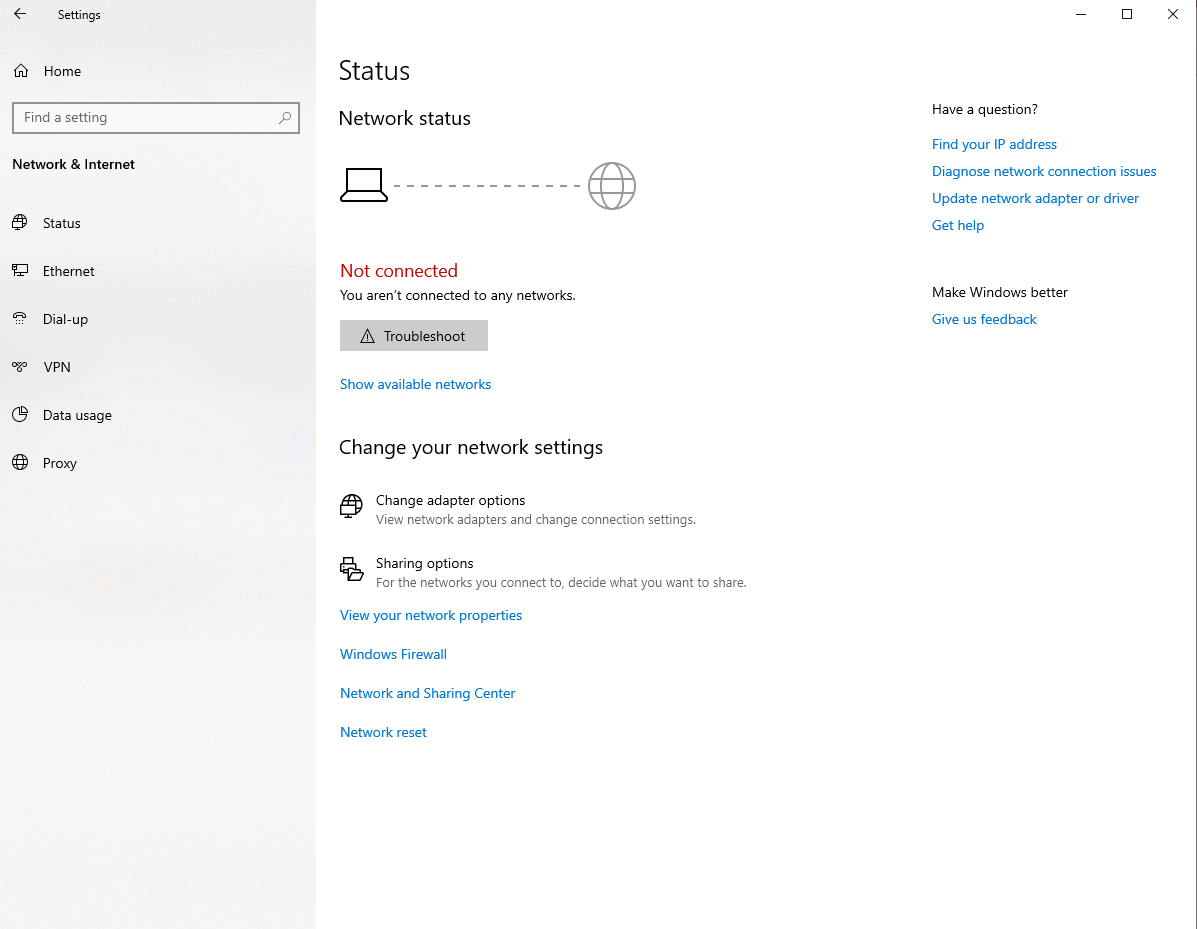Click "You aren't connected to any networks." text
The image size is (1197, 929).
[x=457, y=295]
